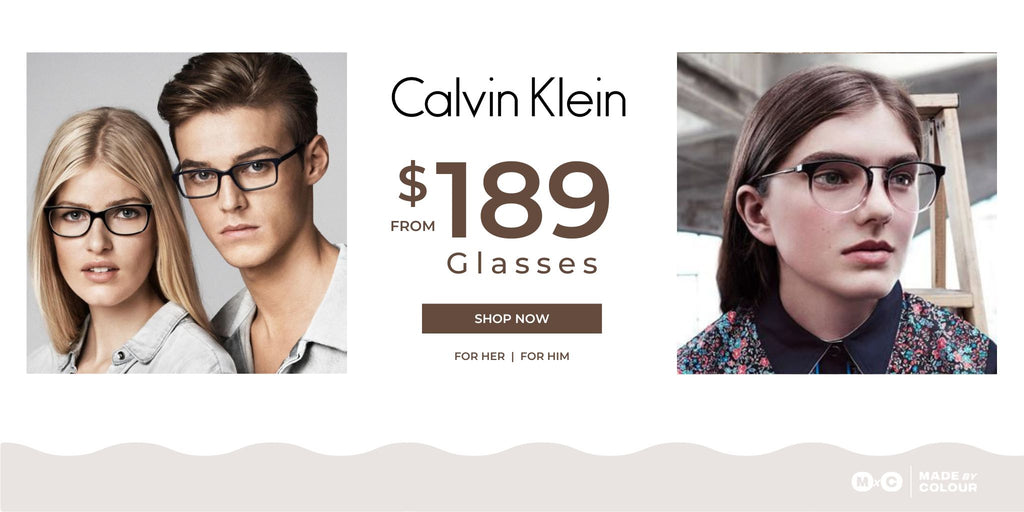Click the man's styled brown hair
This screenshot has height=512, width=1024.
point(240,91)
